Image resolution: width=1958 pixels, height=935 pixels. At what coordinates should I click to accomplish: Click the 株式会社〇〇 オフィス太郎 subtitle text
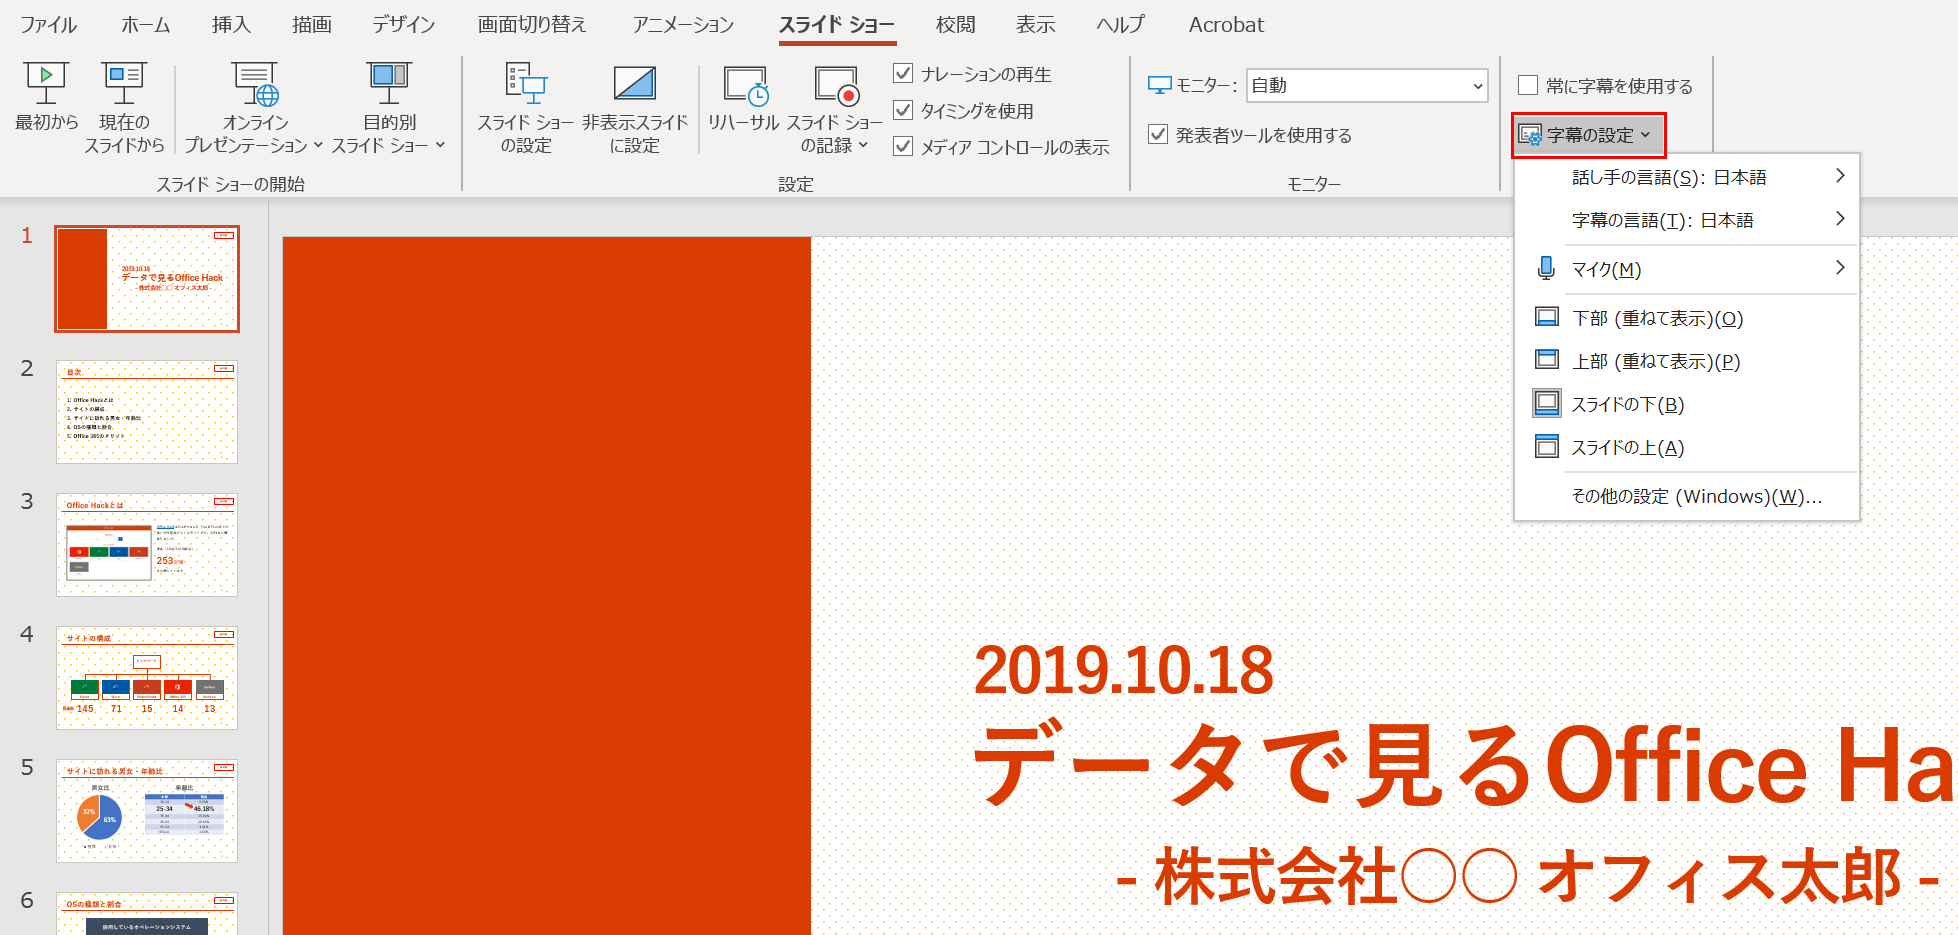(x=1527, y=877)
